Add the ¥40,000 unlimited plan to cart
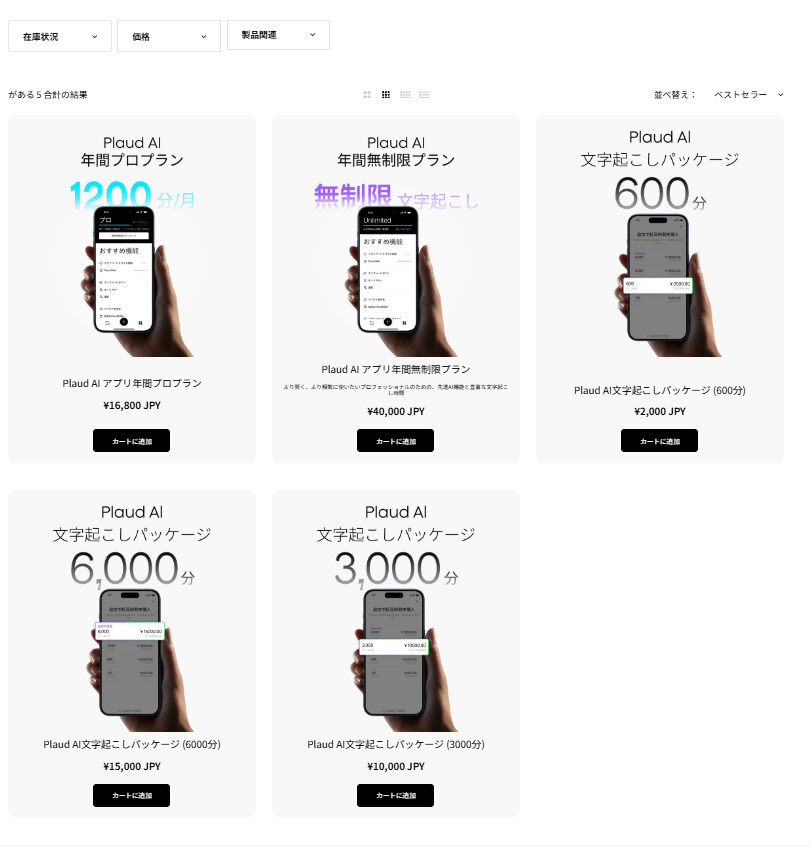 point(395,441)
